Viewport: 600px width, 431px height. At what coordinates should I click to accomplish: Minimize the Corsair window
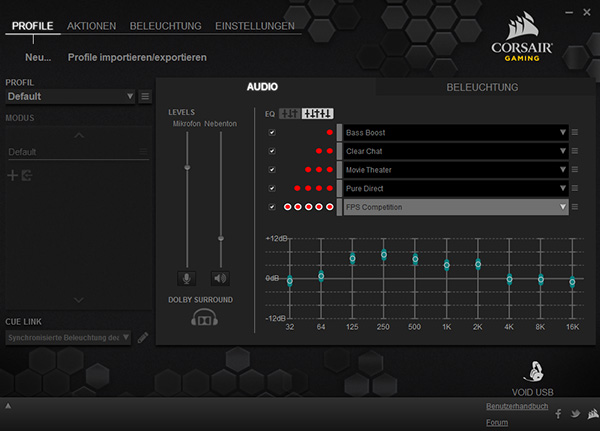coord(569,13)
